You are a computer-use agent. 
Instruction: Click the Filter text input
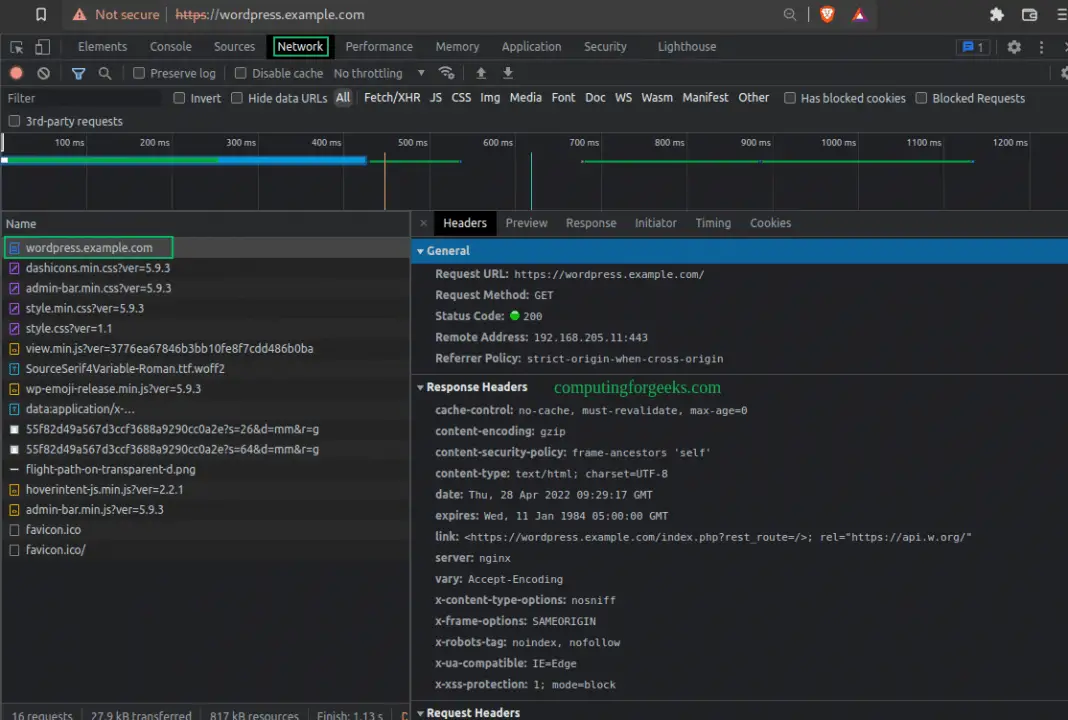pos(80,98)
